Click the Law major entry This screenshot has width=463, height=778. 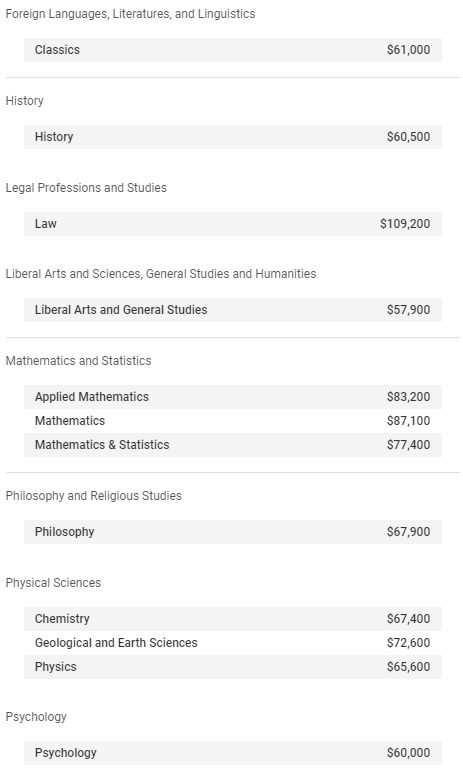point(233,224)
